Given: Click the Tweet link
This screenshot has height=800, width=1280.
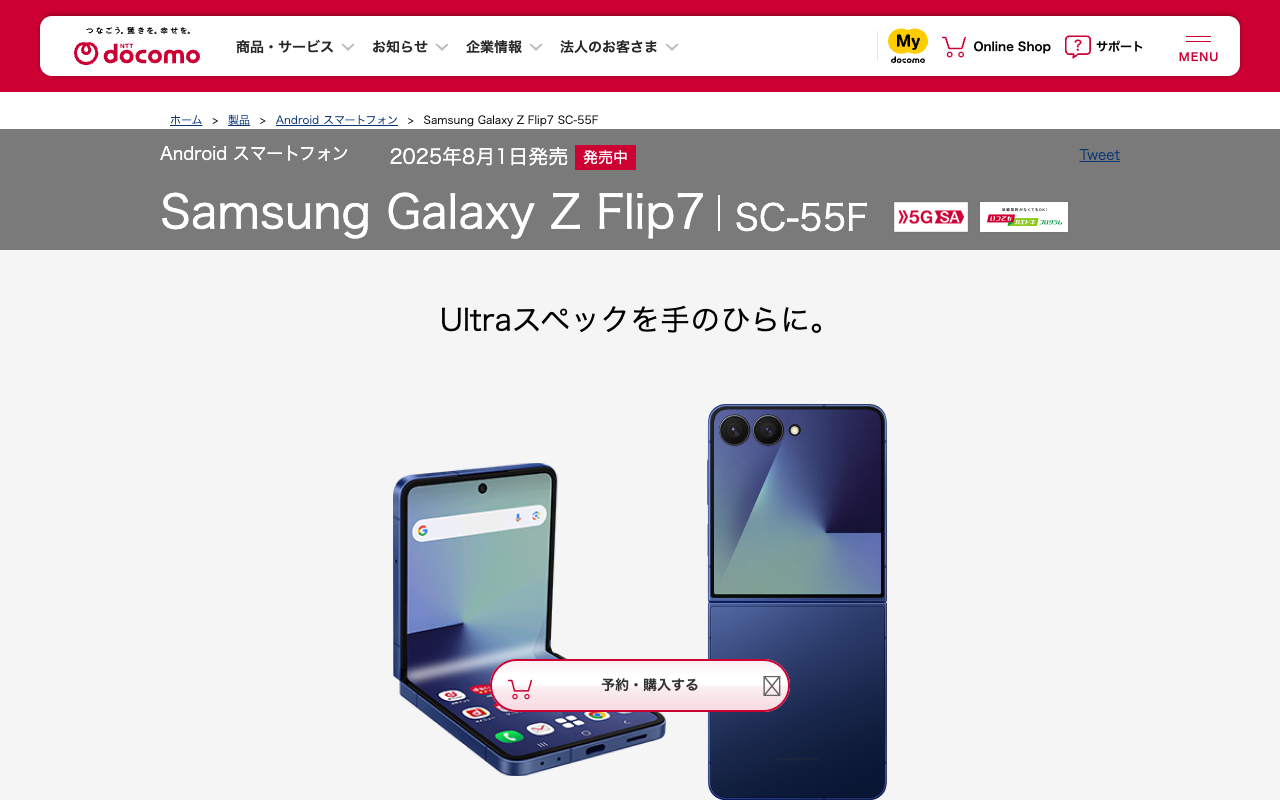Looking at the screenshot, I should (x=1100, y=155).
